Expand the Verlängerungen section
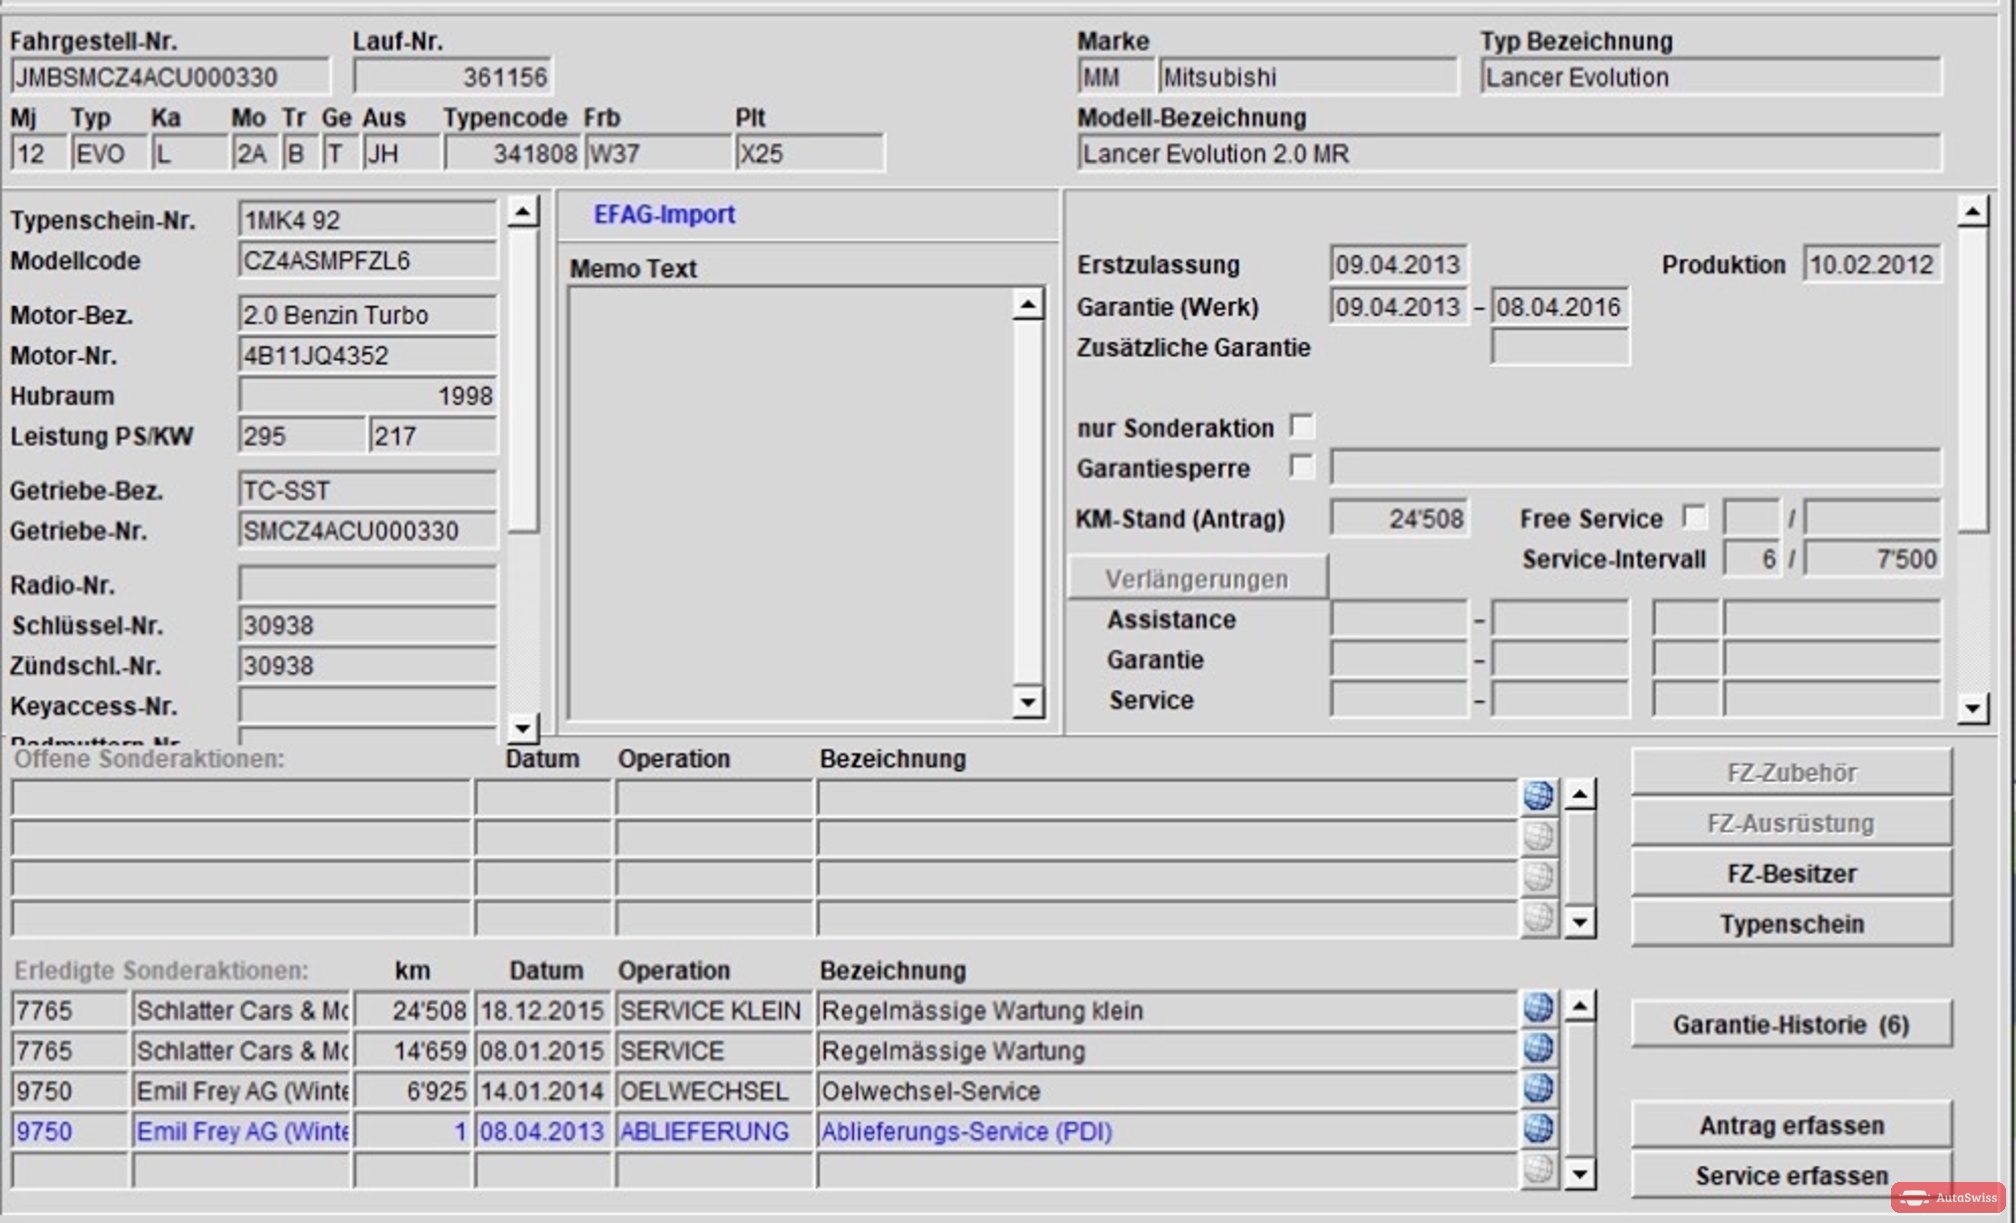Screen dimensions: 2016x1223 tap(1197, 578)
